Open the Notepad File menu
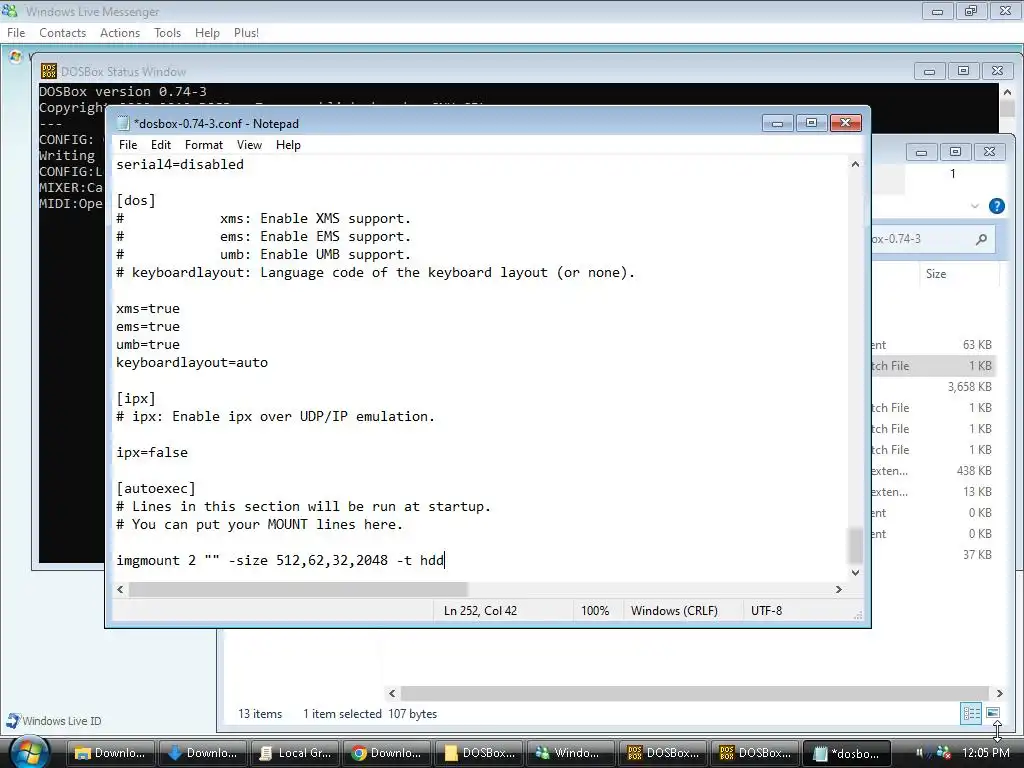Viewport: 1024px width, 768px height. click(x=128, y=145)
